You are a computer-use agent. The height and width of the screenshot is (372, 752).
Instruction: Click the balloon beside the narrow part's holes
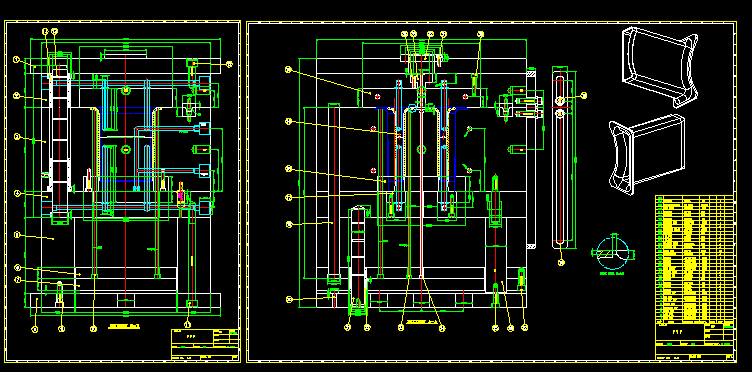point(584,96)
